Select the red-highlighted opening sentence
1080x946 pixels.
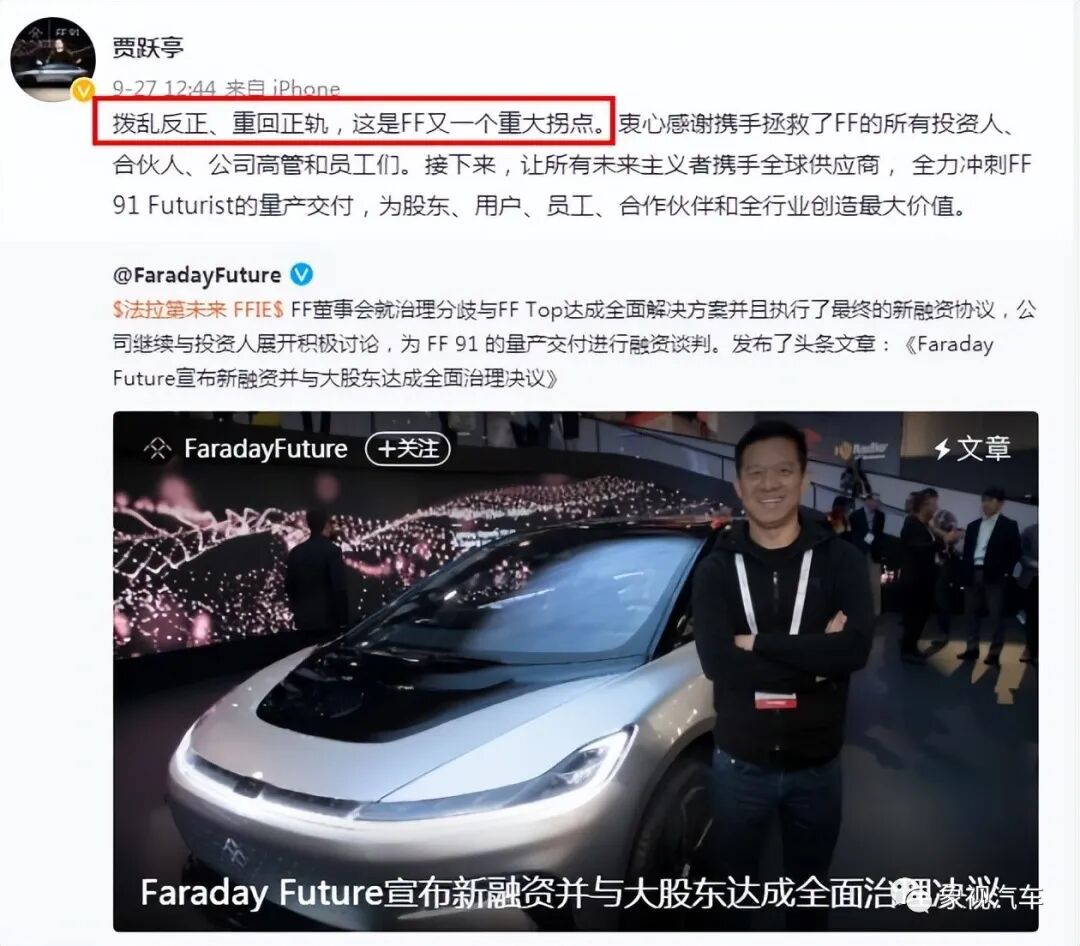[353, 123]
